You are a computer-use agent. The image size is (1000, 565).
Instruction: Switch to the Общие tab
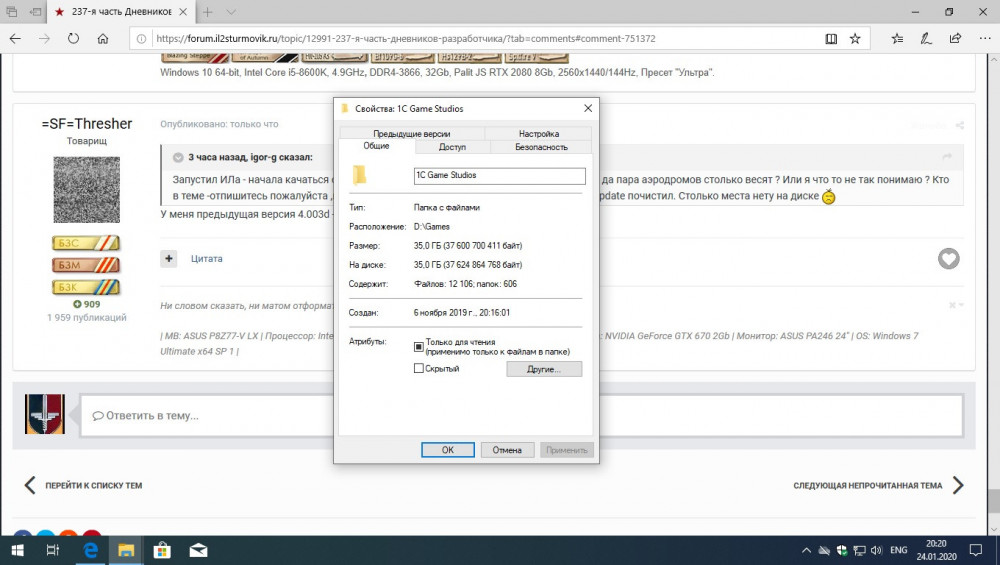(376, 146)
